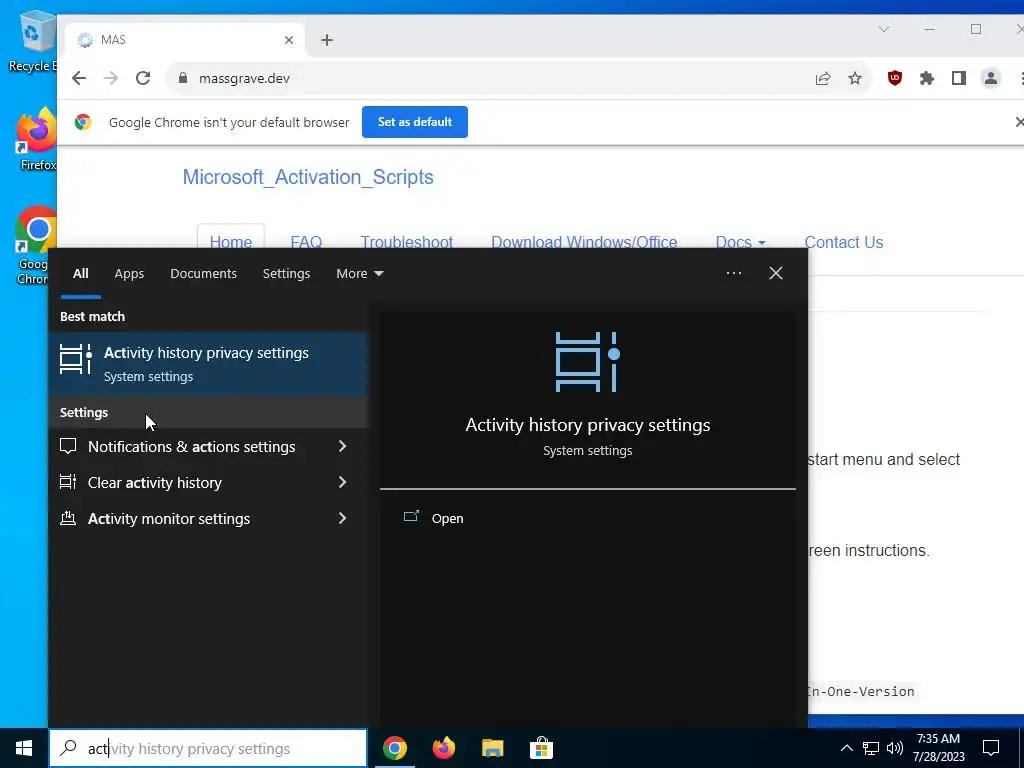
Task: Open the Contact Us link
Action: (844, 242)
